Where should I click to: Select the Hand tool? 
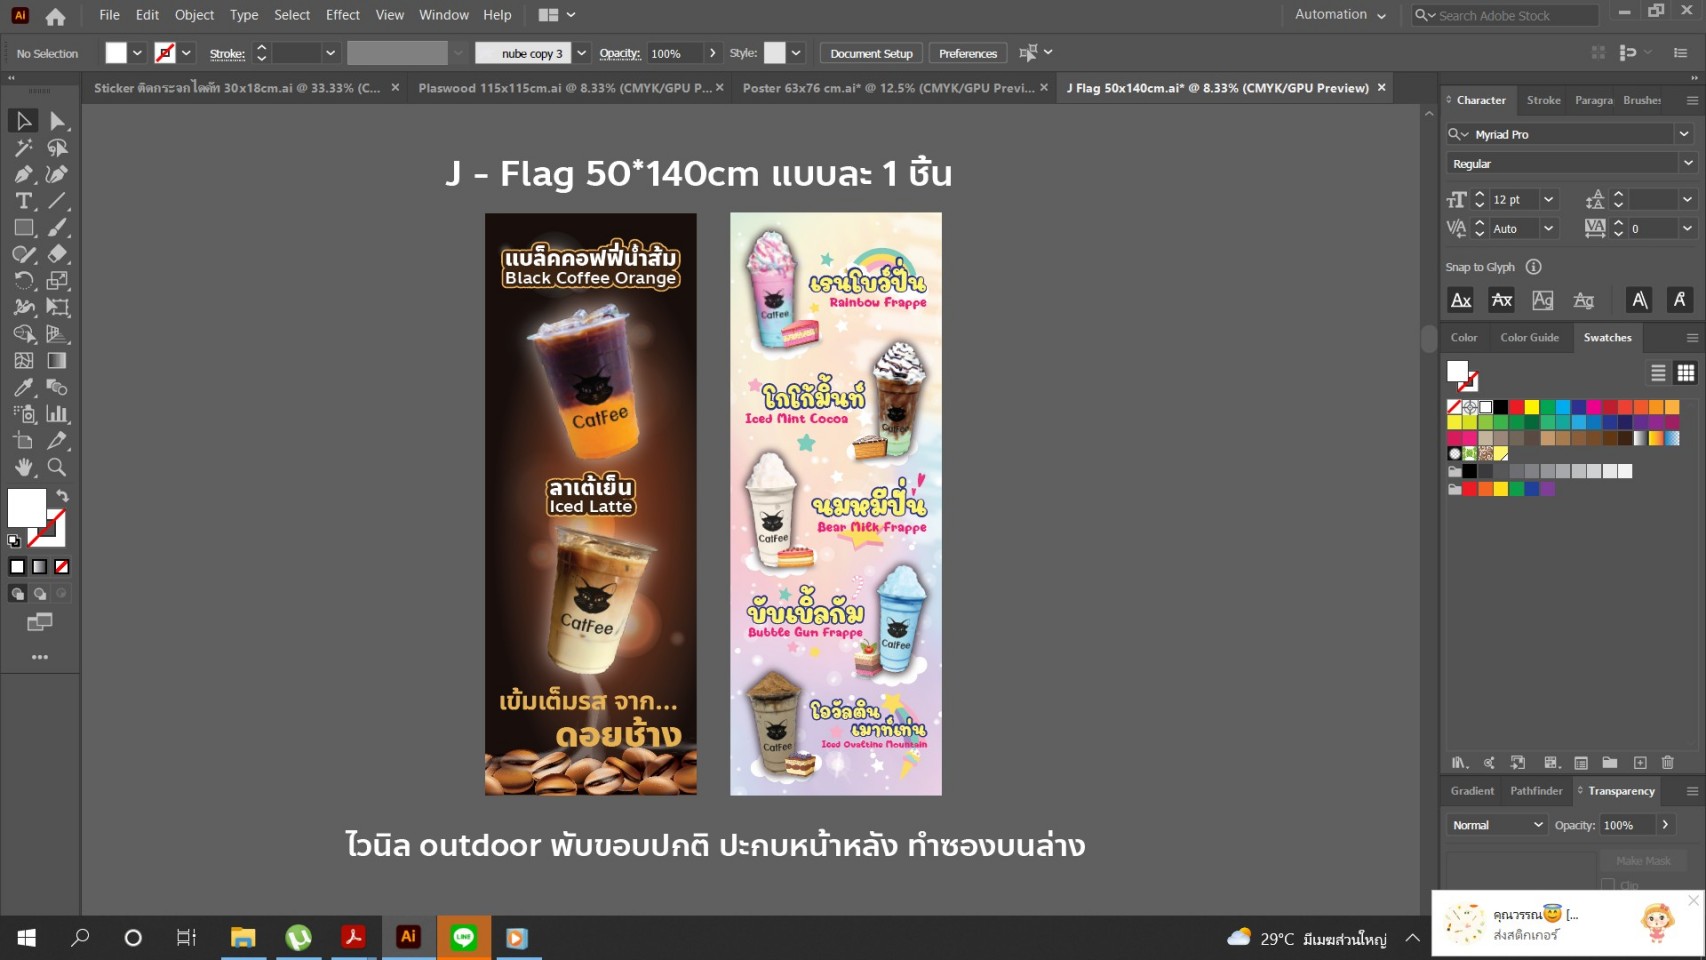click(24, 467)
